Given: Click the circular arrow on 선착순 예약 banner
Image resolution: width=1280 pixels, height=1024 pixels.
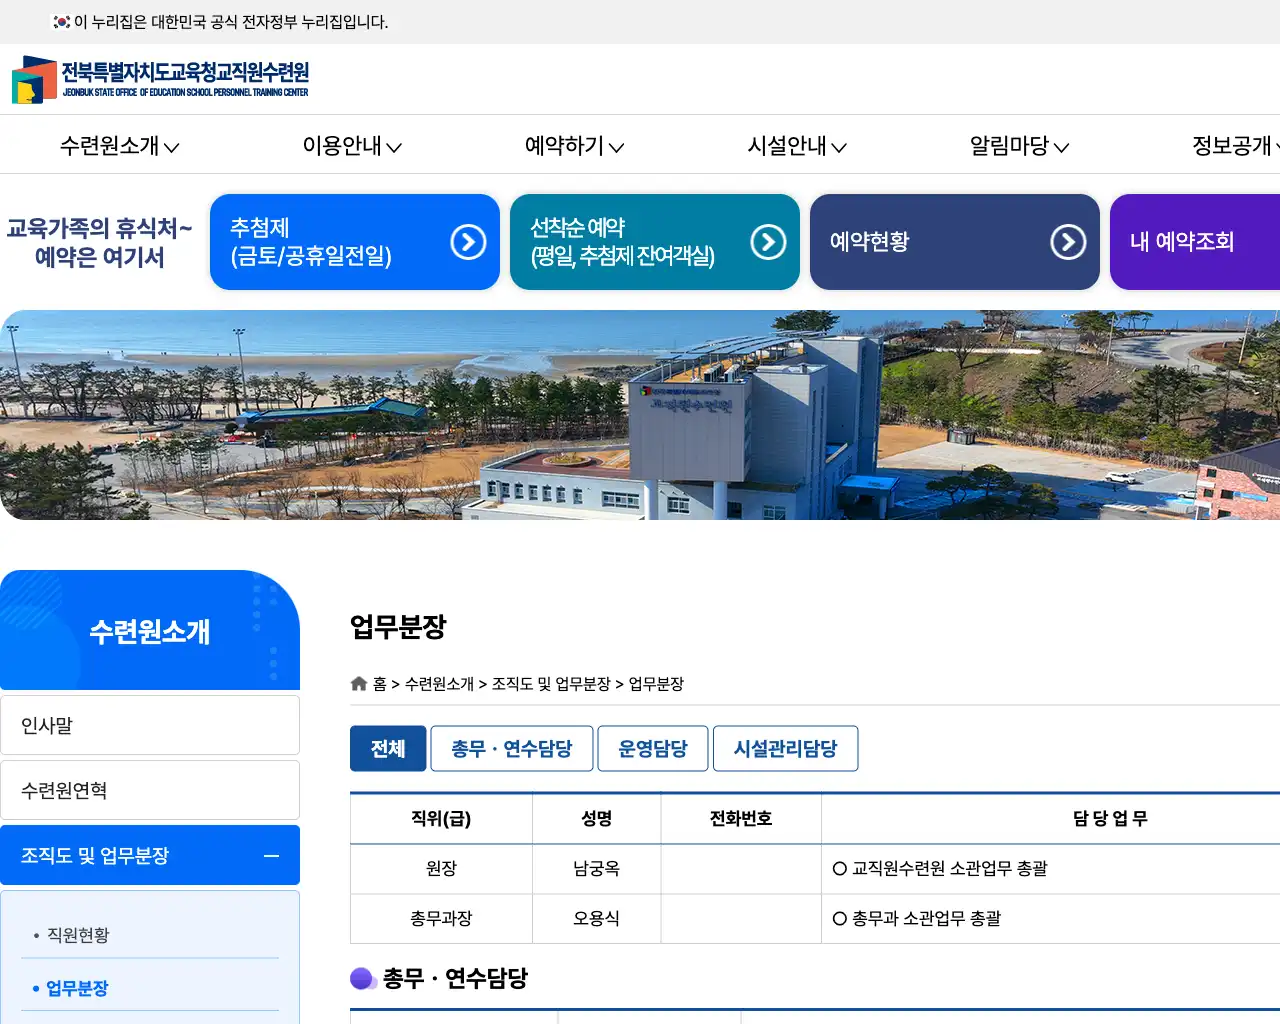Looking at the screenshot, I should click(x=767, y=241).
